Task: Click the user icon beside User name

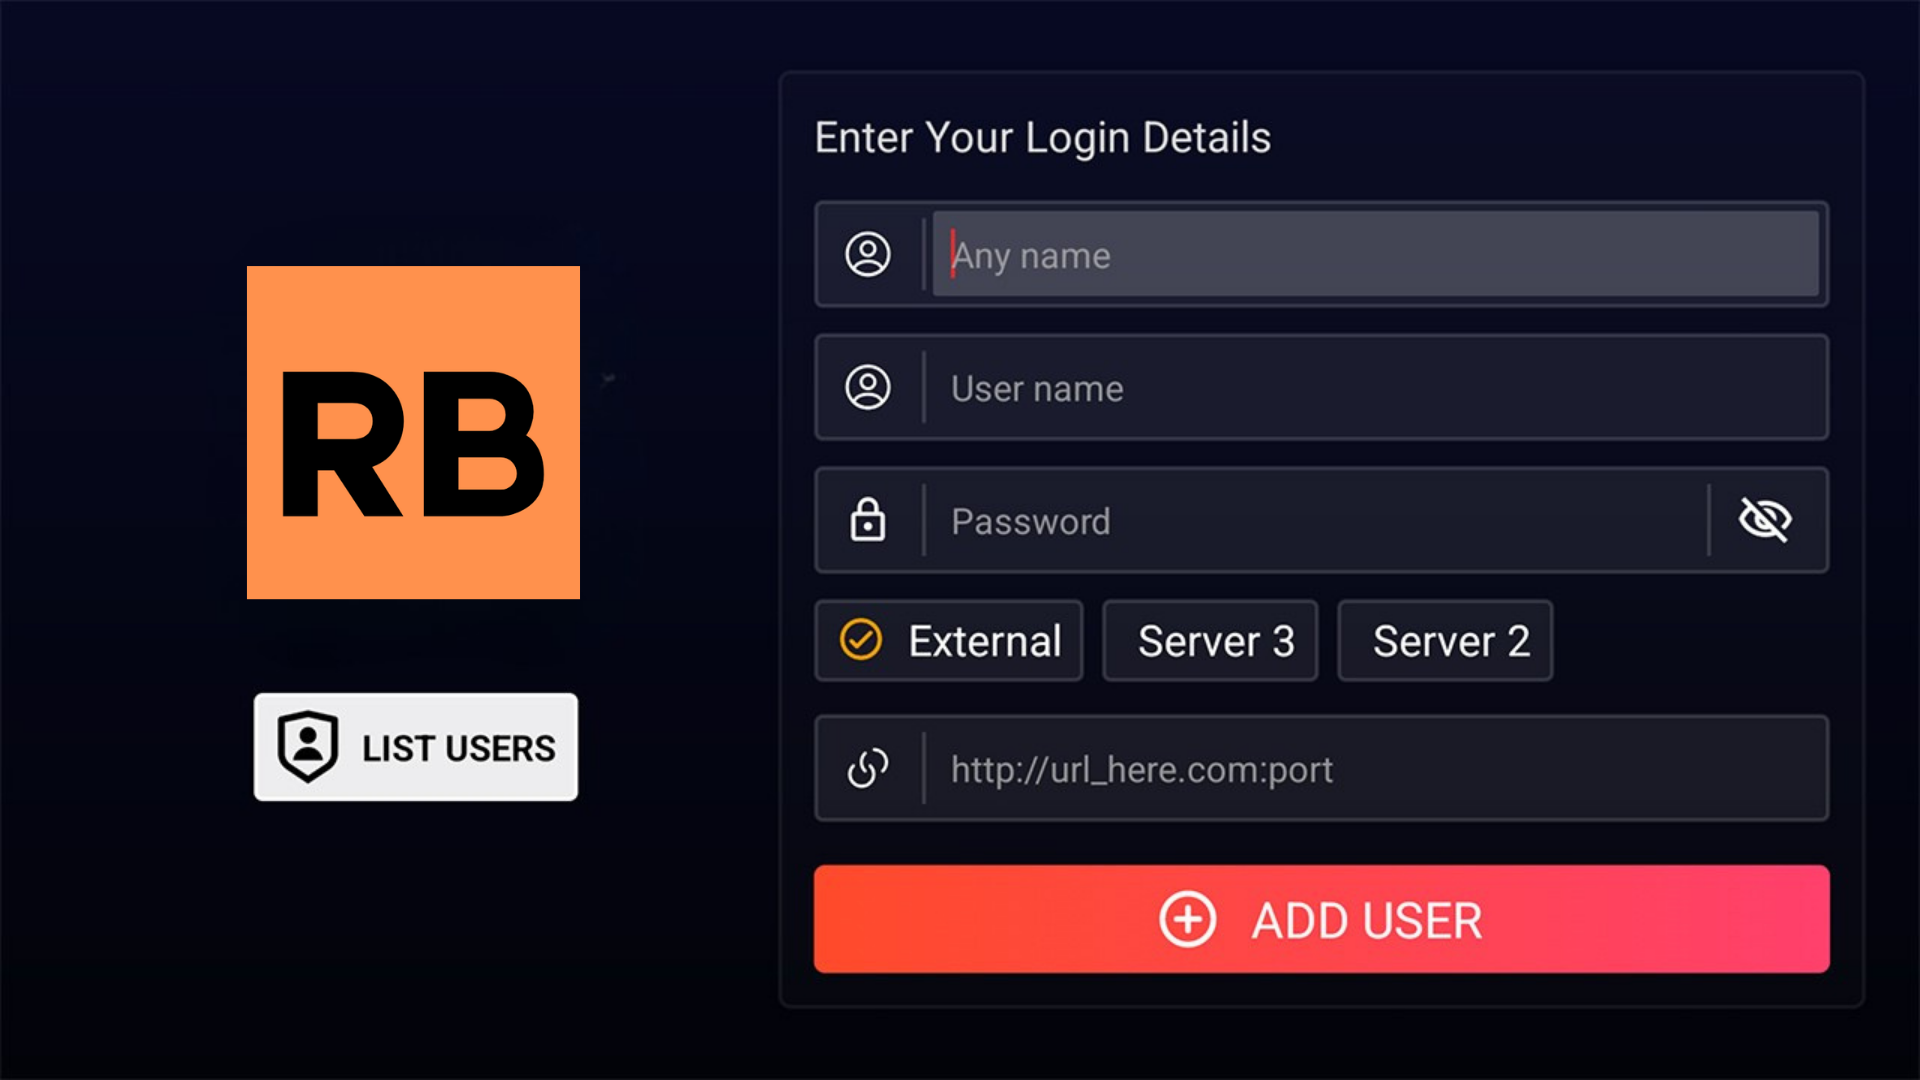Action: point(867,387)
